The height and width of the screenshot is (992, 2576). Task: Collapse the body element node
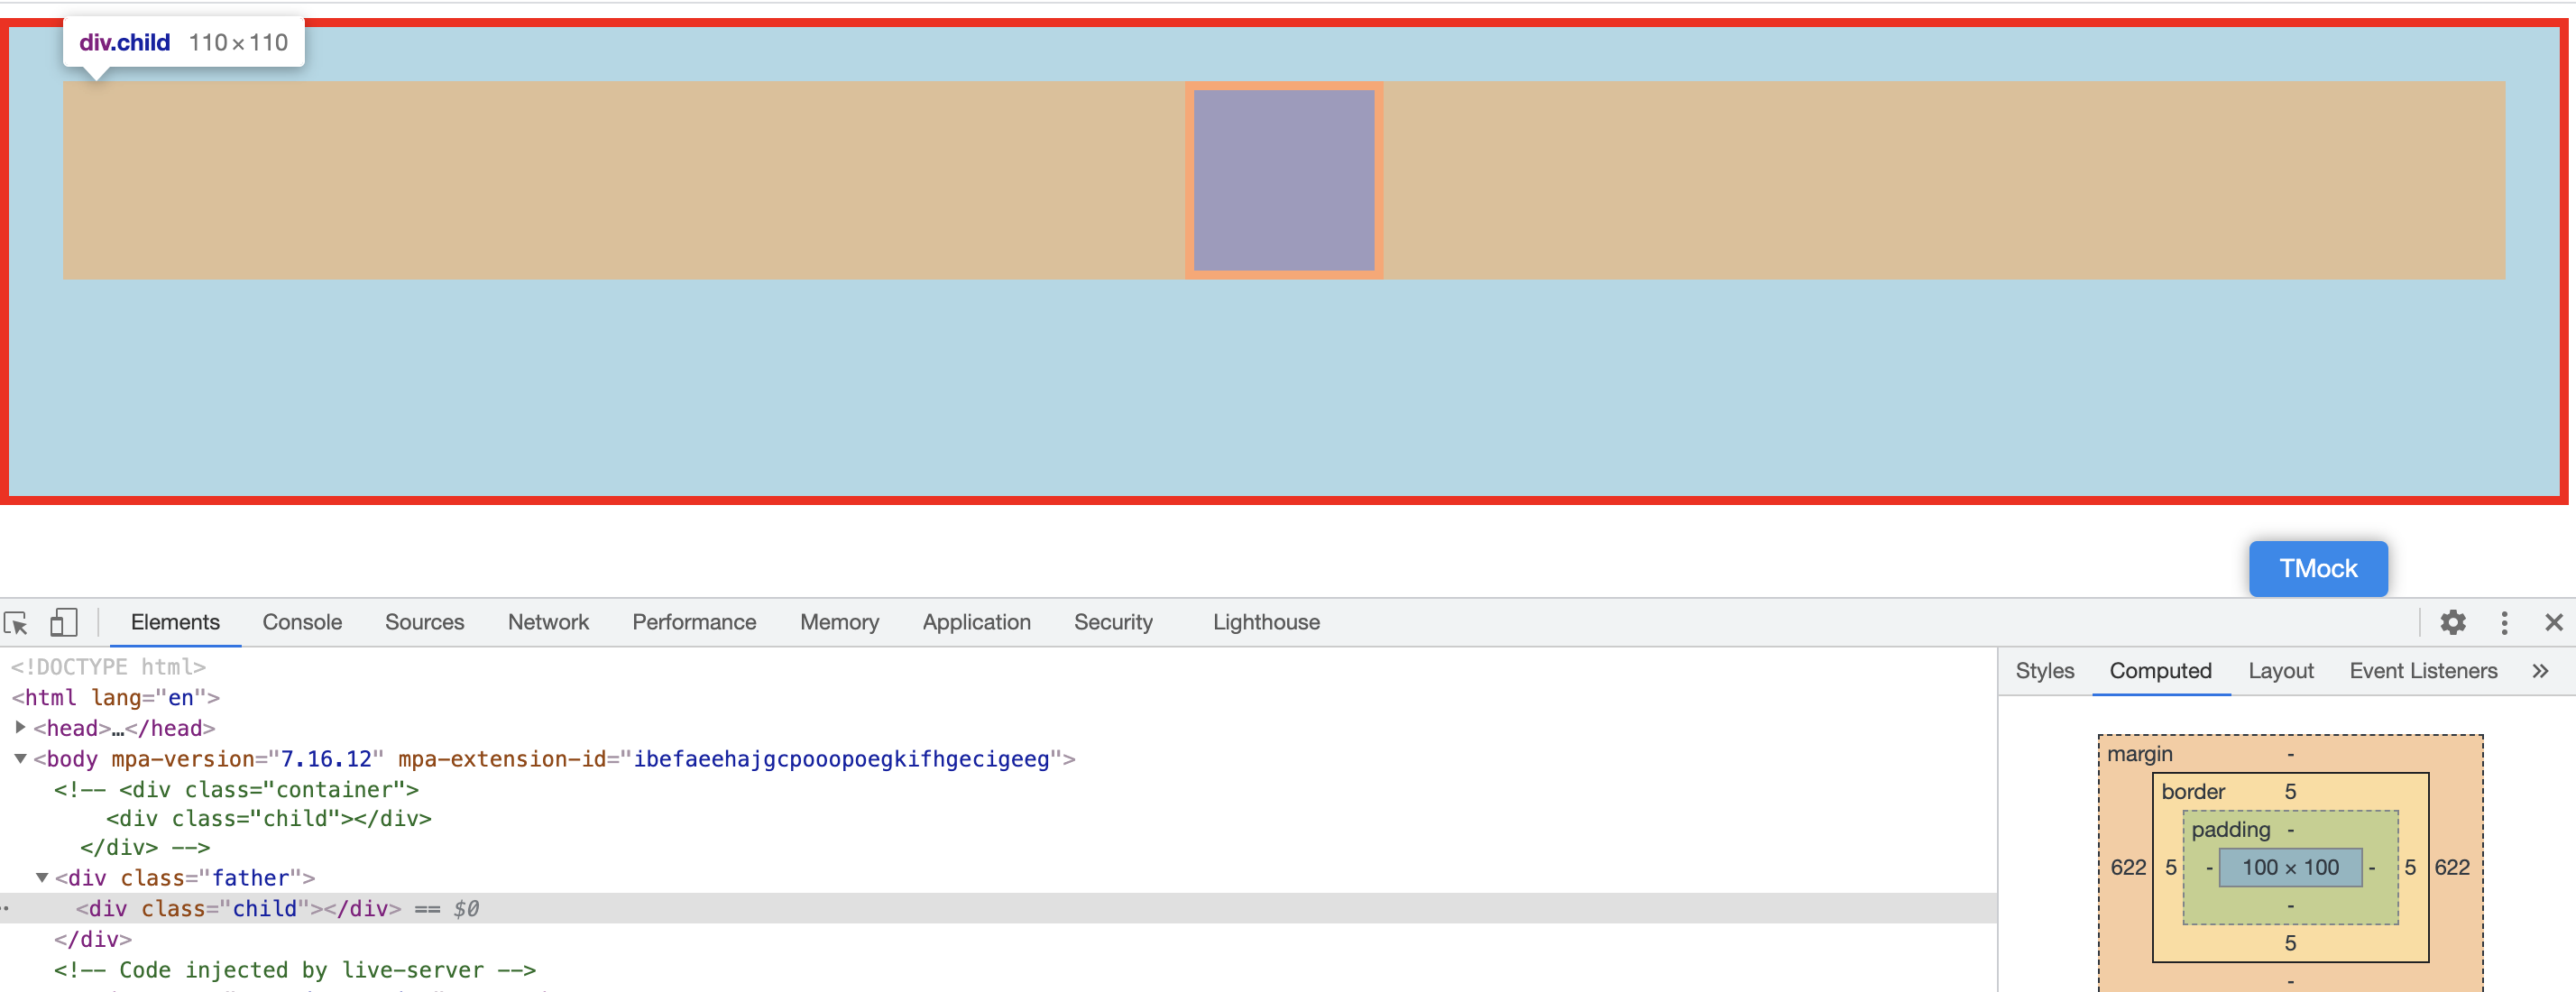(x=20, y=758)
